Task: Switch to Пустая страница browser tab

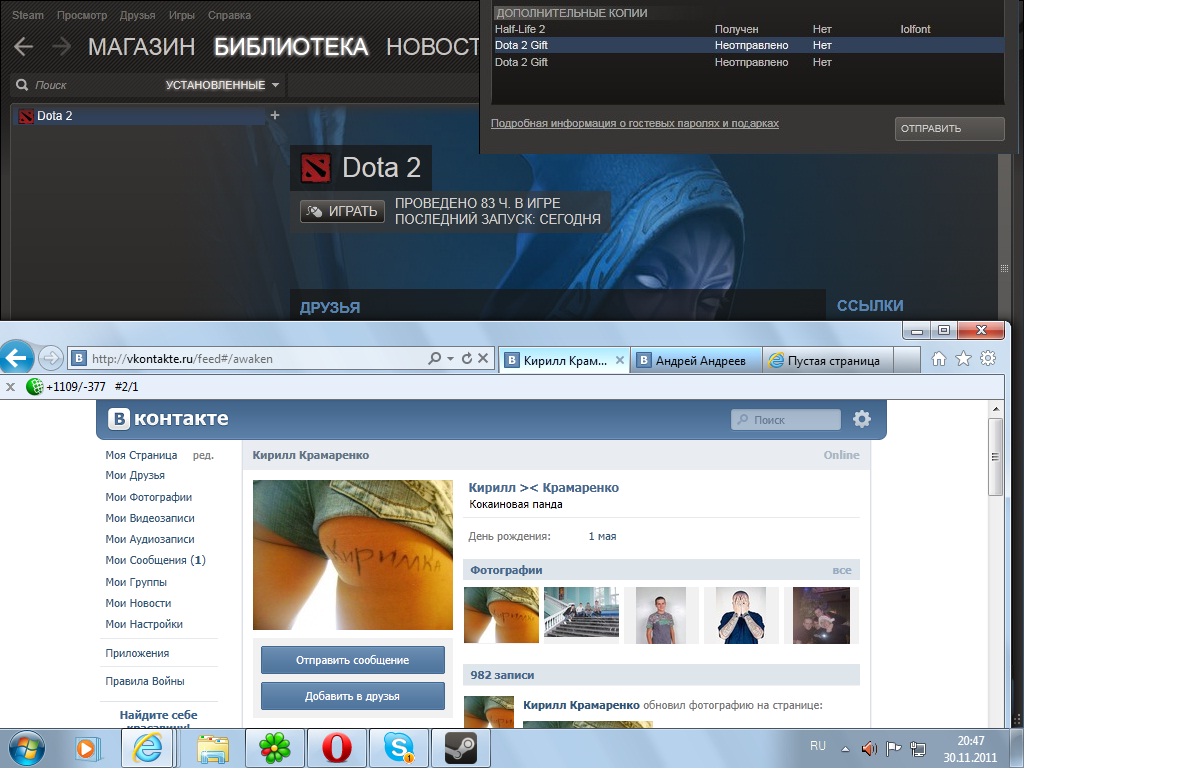Action: pos(827,360)
